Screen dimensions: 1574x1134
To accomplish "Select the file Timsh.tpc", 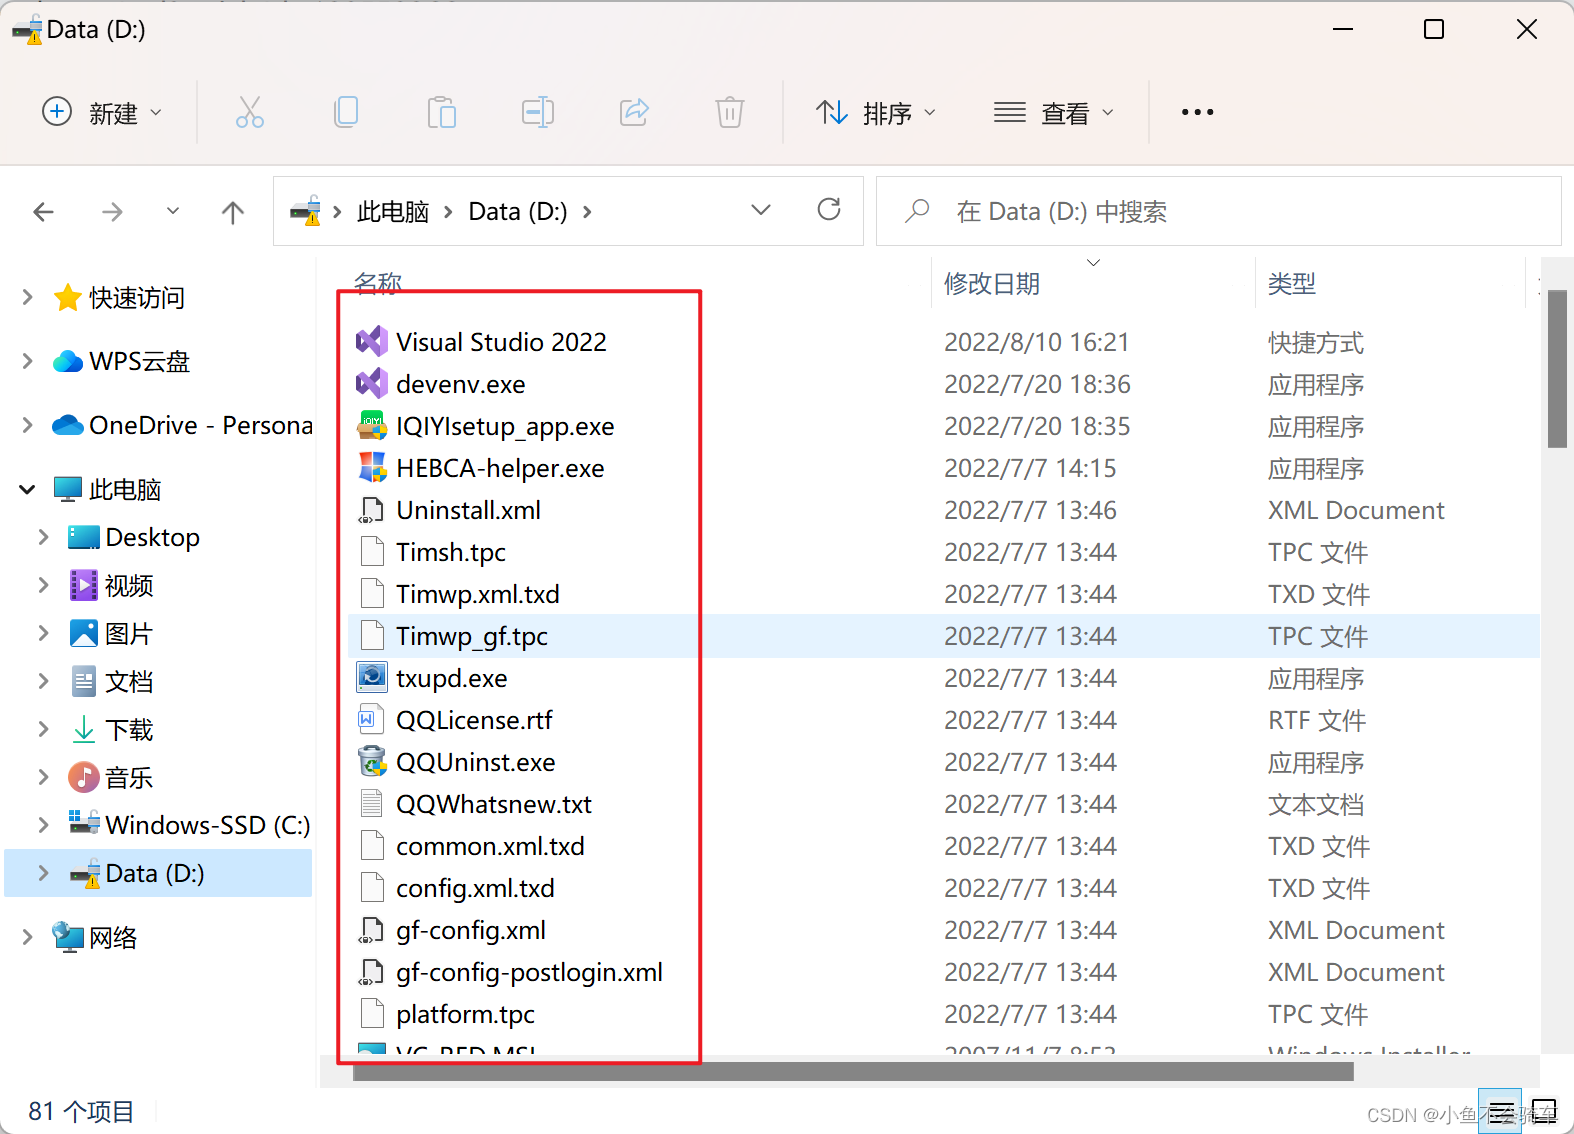I will (x=451, y=552).
